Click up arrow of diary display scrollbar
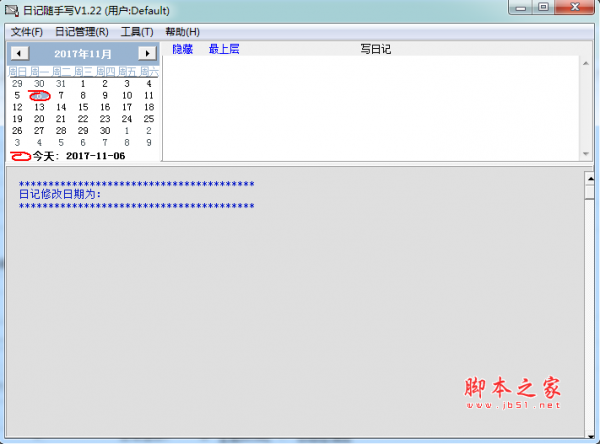Image resolution: width=600 pixels, height=444 pixels. [x=590, y=178]
